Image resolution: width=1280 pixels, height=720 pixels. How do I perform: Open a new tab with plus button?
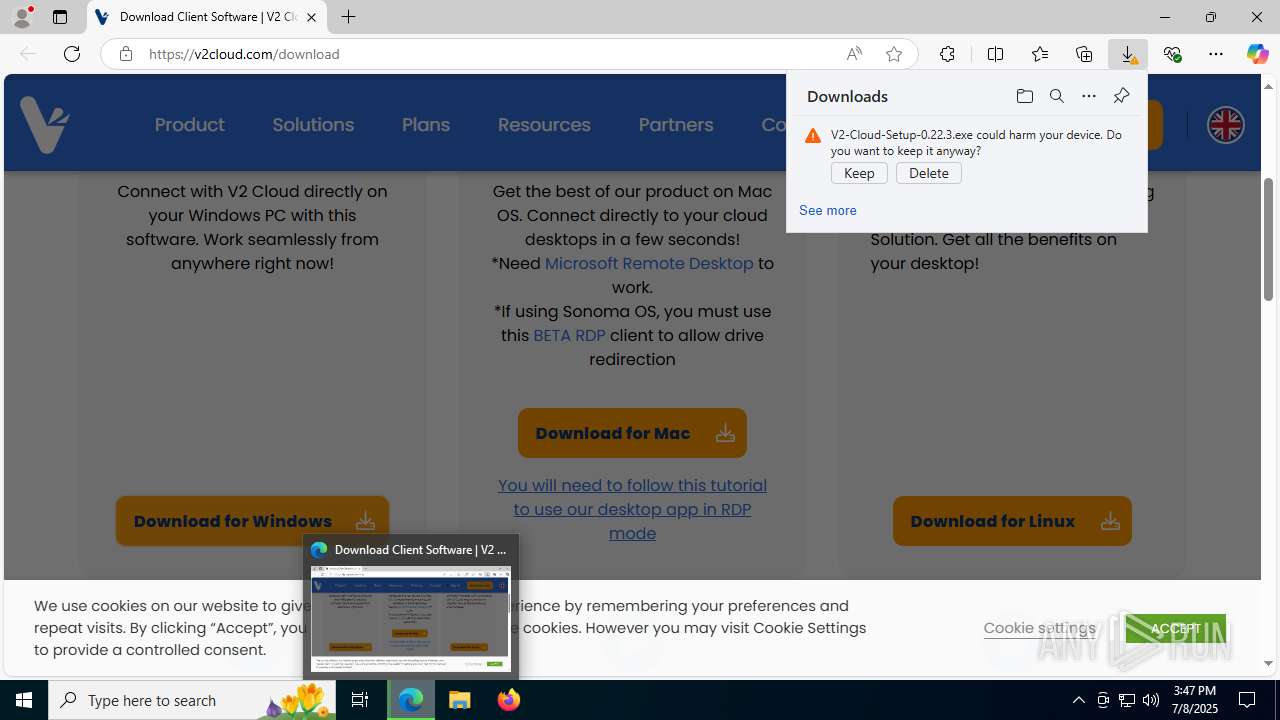coord(348,17)
